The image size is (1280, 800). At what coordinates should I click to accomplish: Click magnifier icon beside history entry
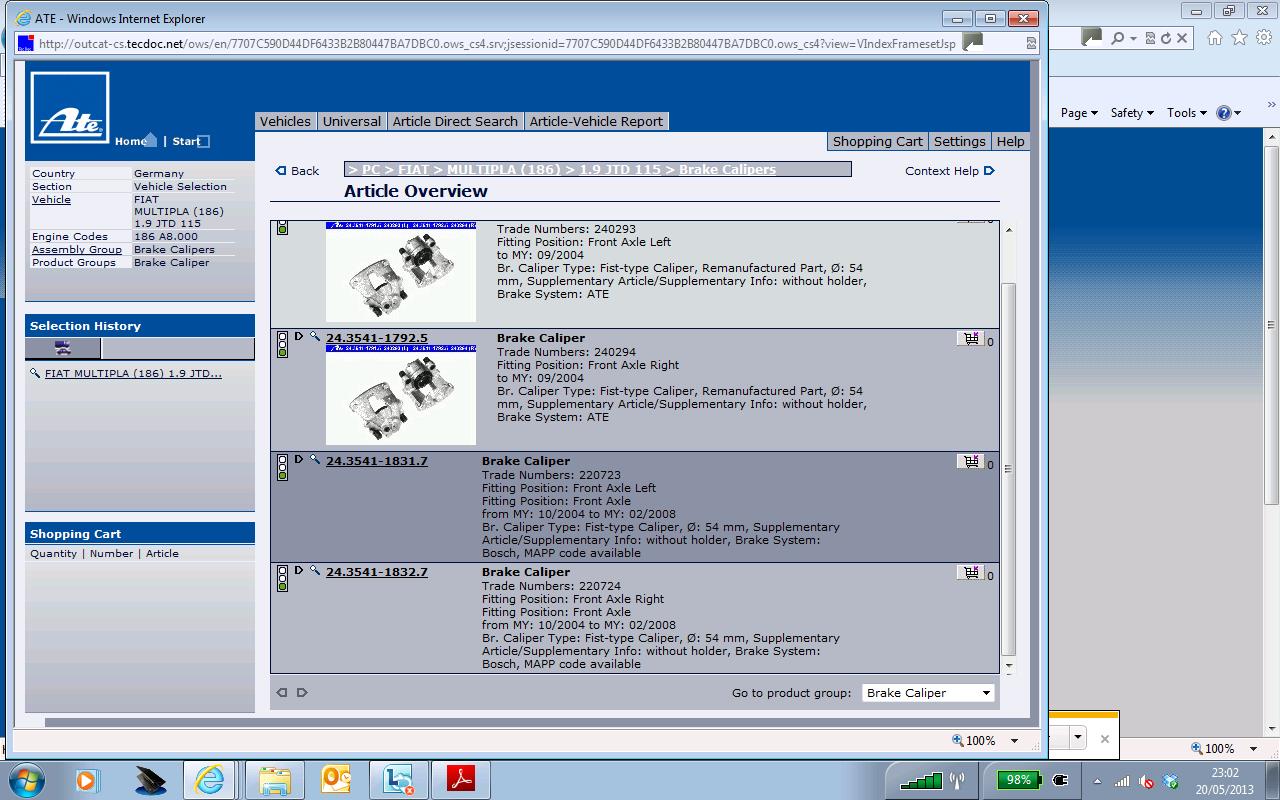pyautogui.click(x=35, y=373)
